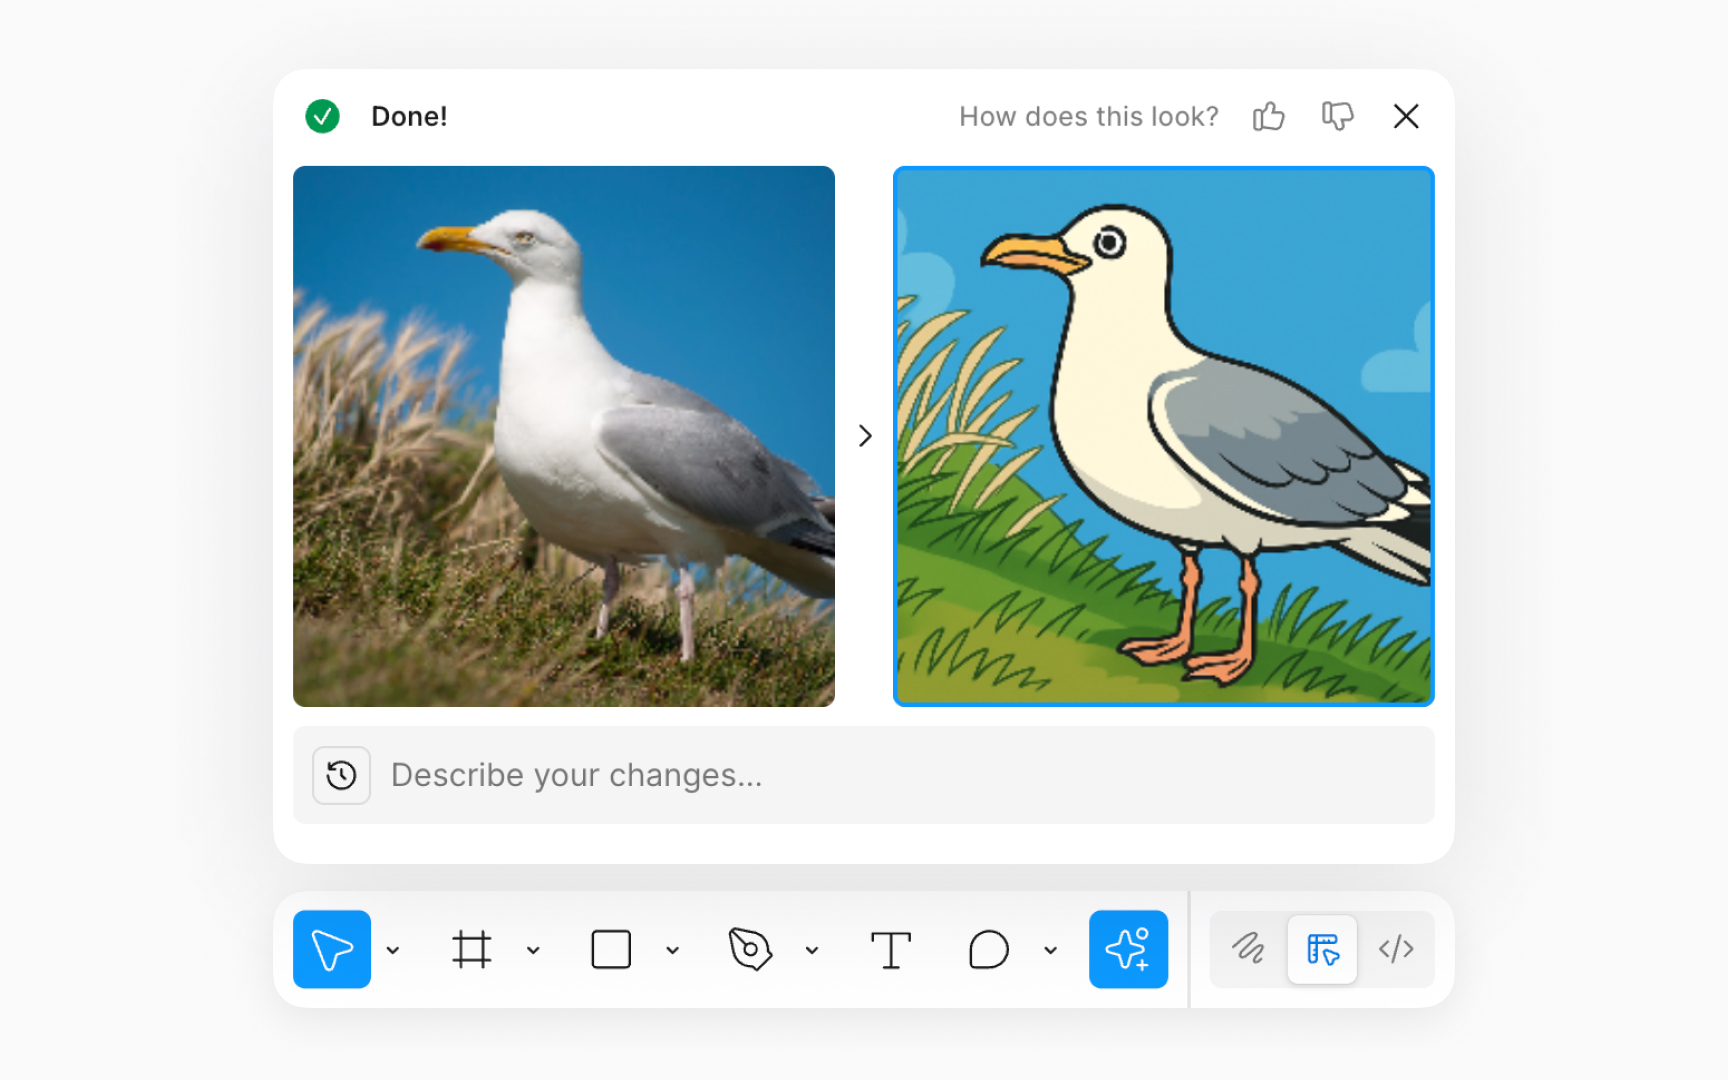1728x1080 pixels.
Task: Select the cartoon seagull result image
Action: 1163,436
